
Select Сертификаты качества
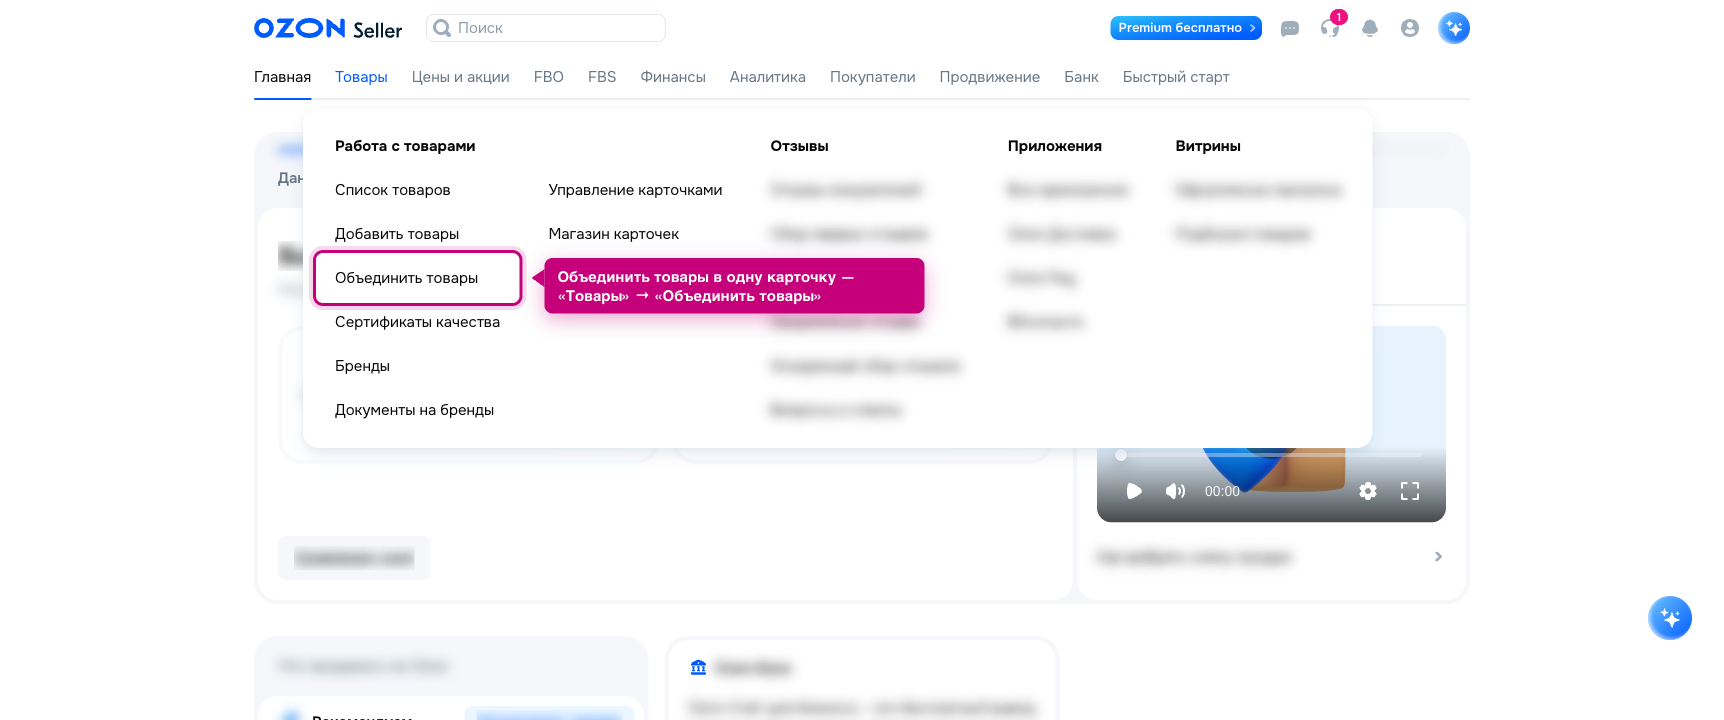click(x=417, y=322)
